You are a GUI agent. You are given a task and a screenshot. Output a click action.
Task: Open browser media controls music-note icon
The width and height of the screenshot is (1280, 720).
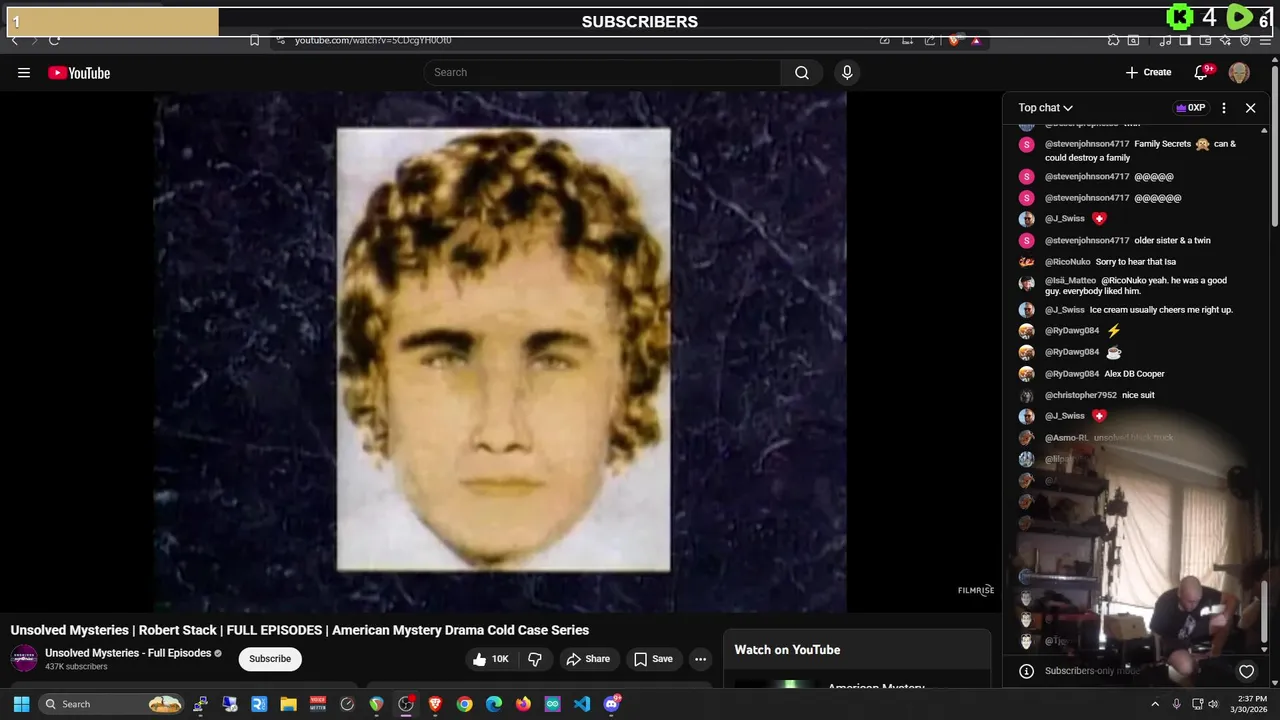tap(1165, 40)
